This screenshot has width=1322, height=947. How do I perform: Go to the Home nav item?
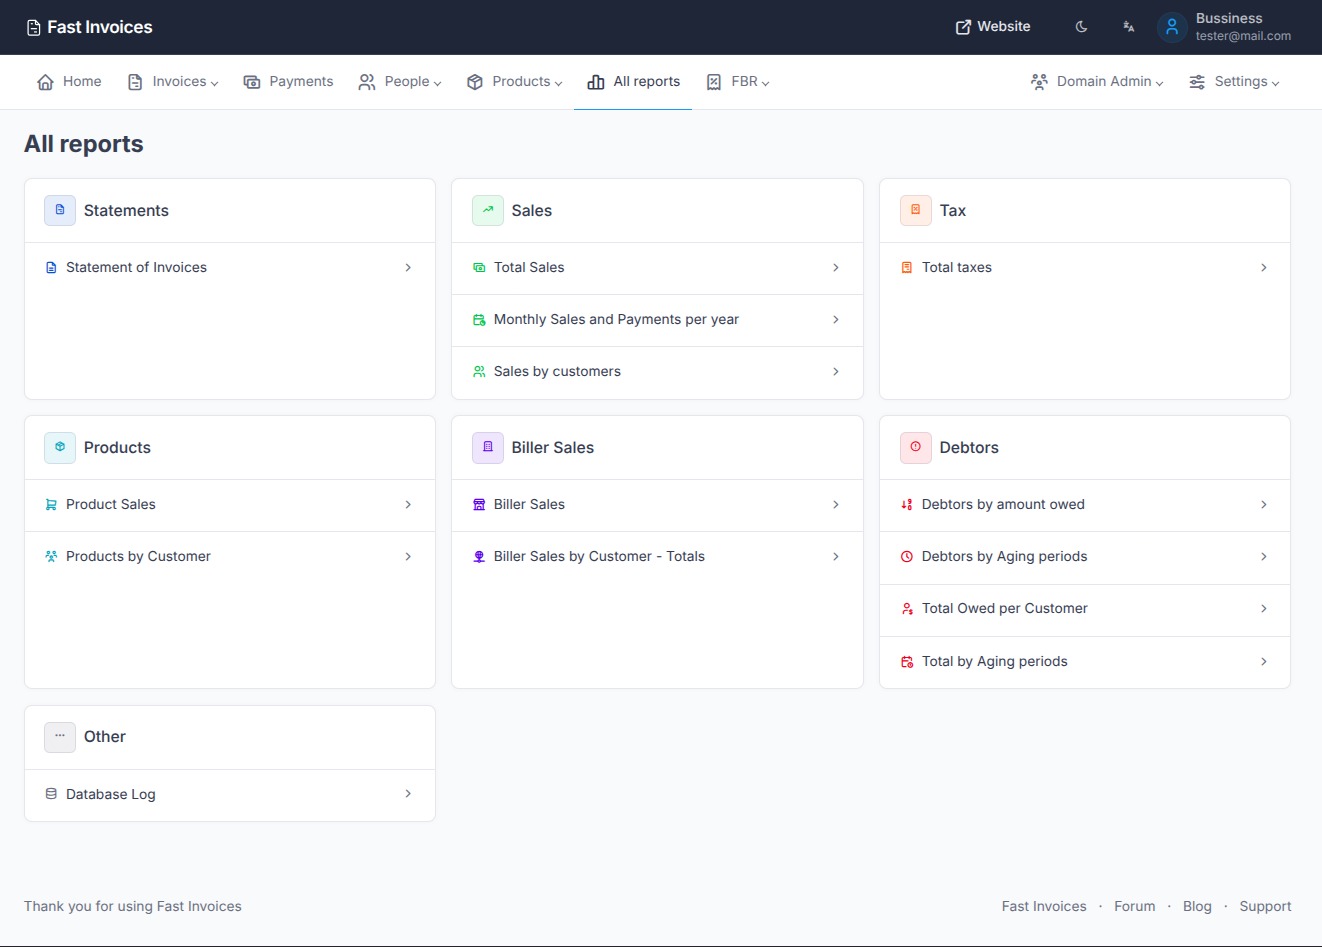click(x=69, y=82)
